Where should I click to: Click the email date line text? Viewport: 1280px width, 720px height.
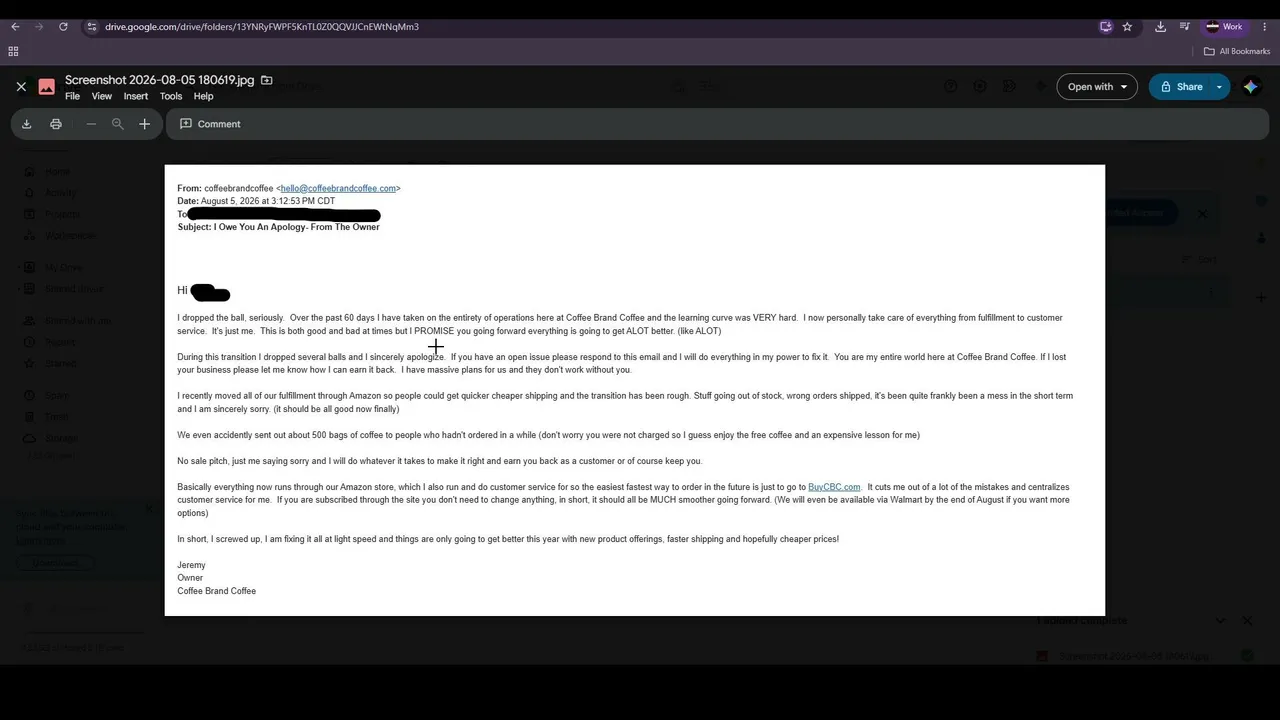pyautogui.click(x=256, y=201)
